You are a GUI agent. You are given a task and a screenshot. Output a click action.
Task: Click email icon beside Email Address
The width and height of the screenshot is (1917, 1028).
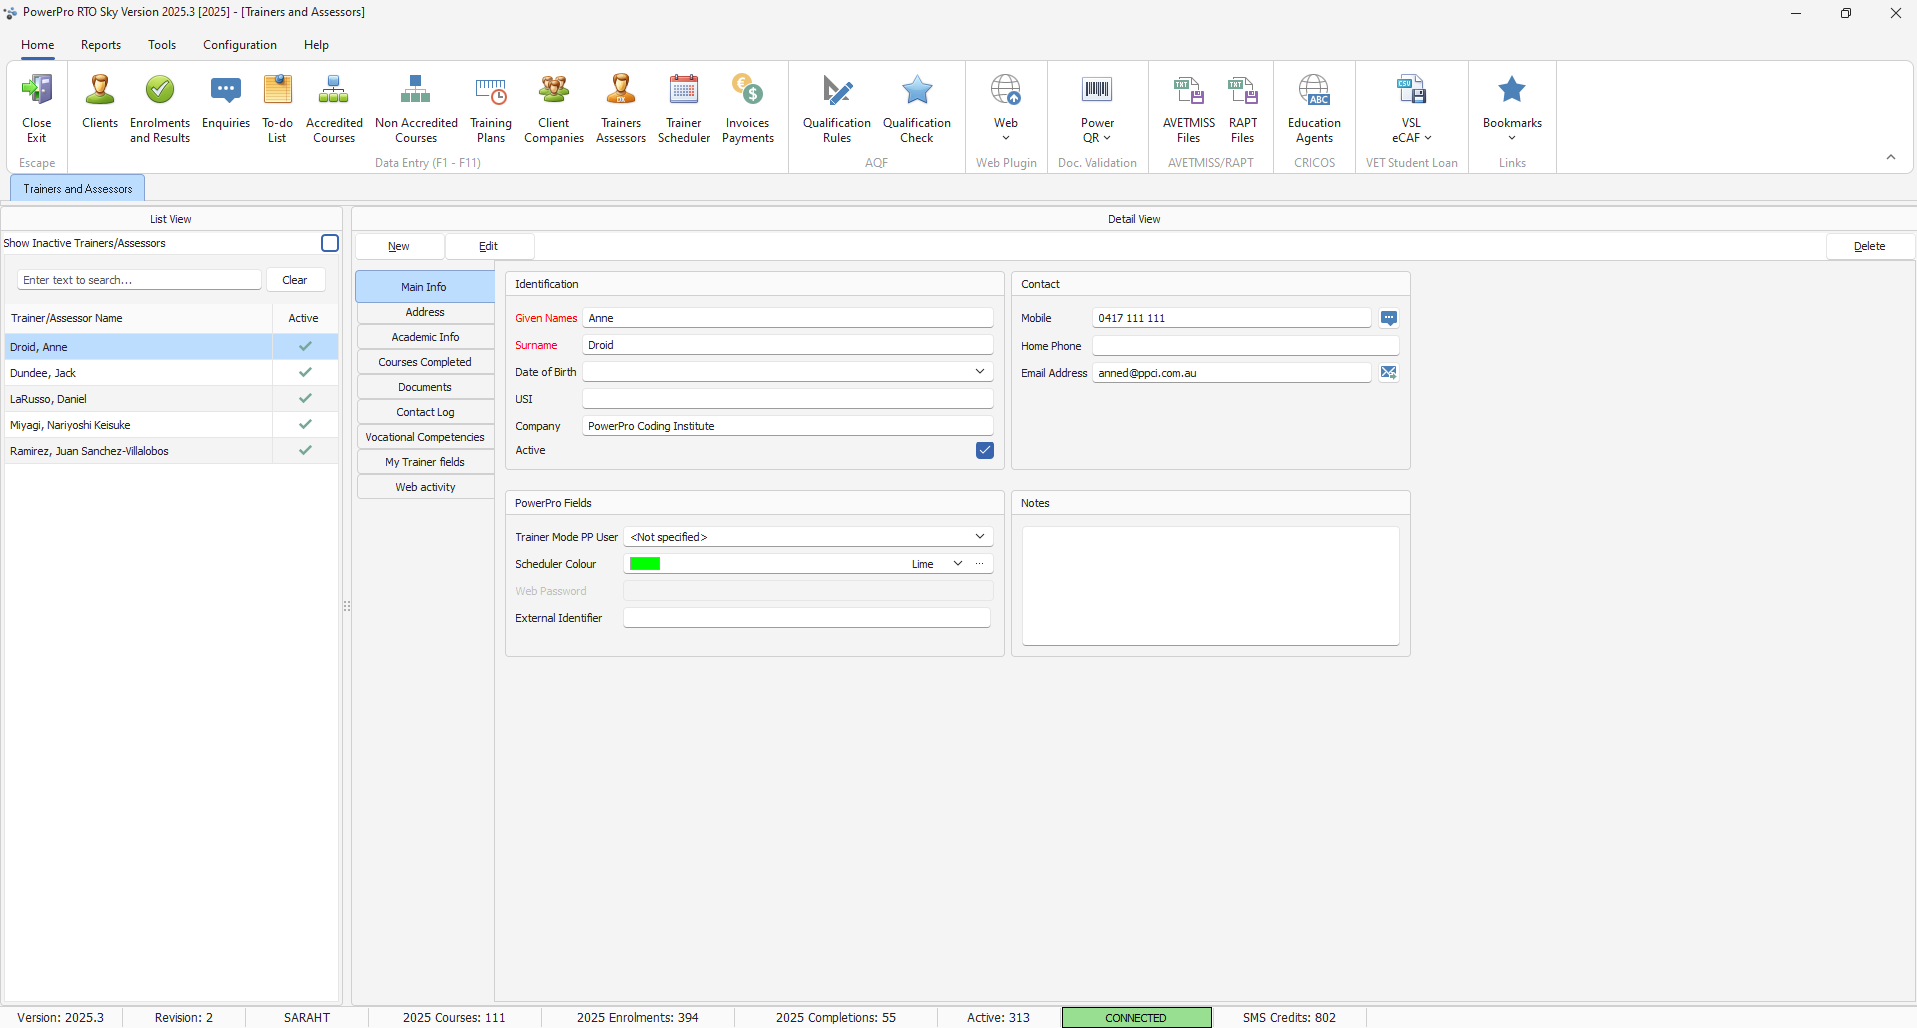click(x=1389, y=373)
